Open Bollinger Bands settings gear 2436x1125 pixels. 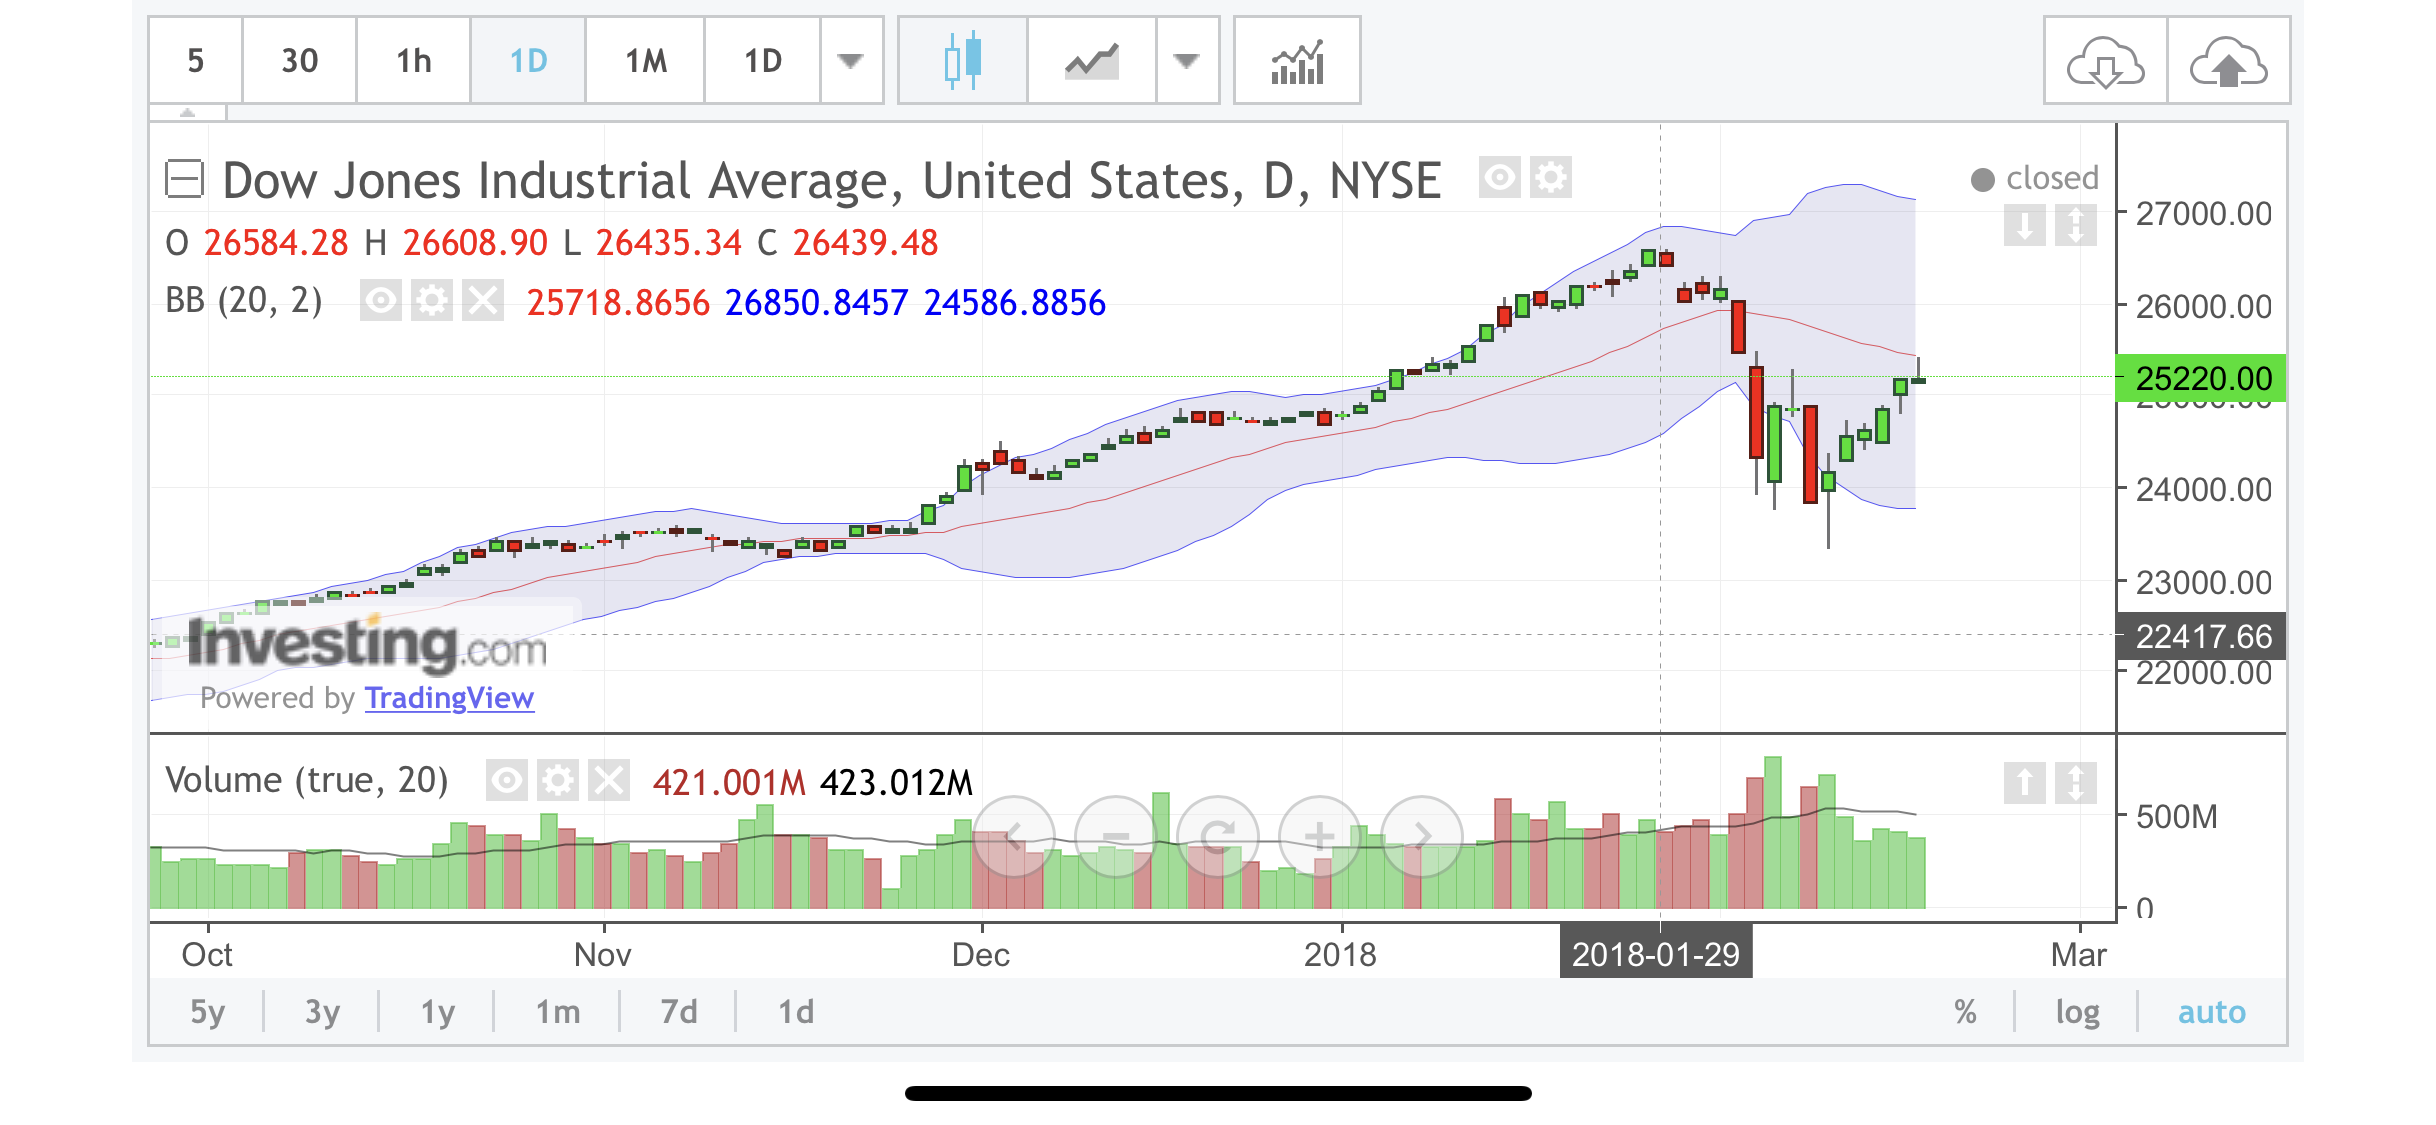(x=432, y=301)
